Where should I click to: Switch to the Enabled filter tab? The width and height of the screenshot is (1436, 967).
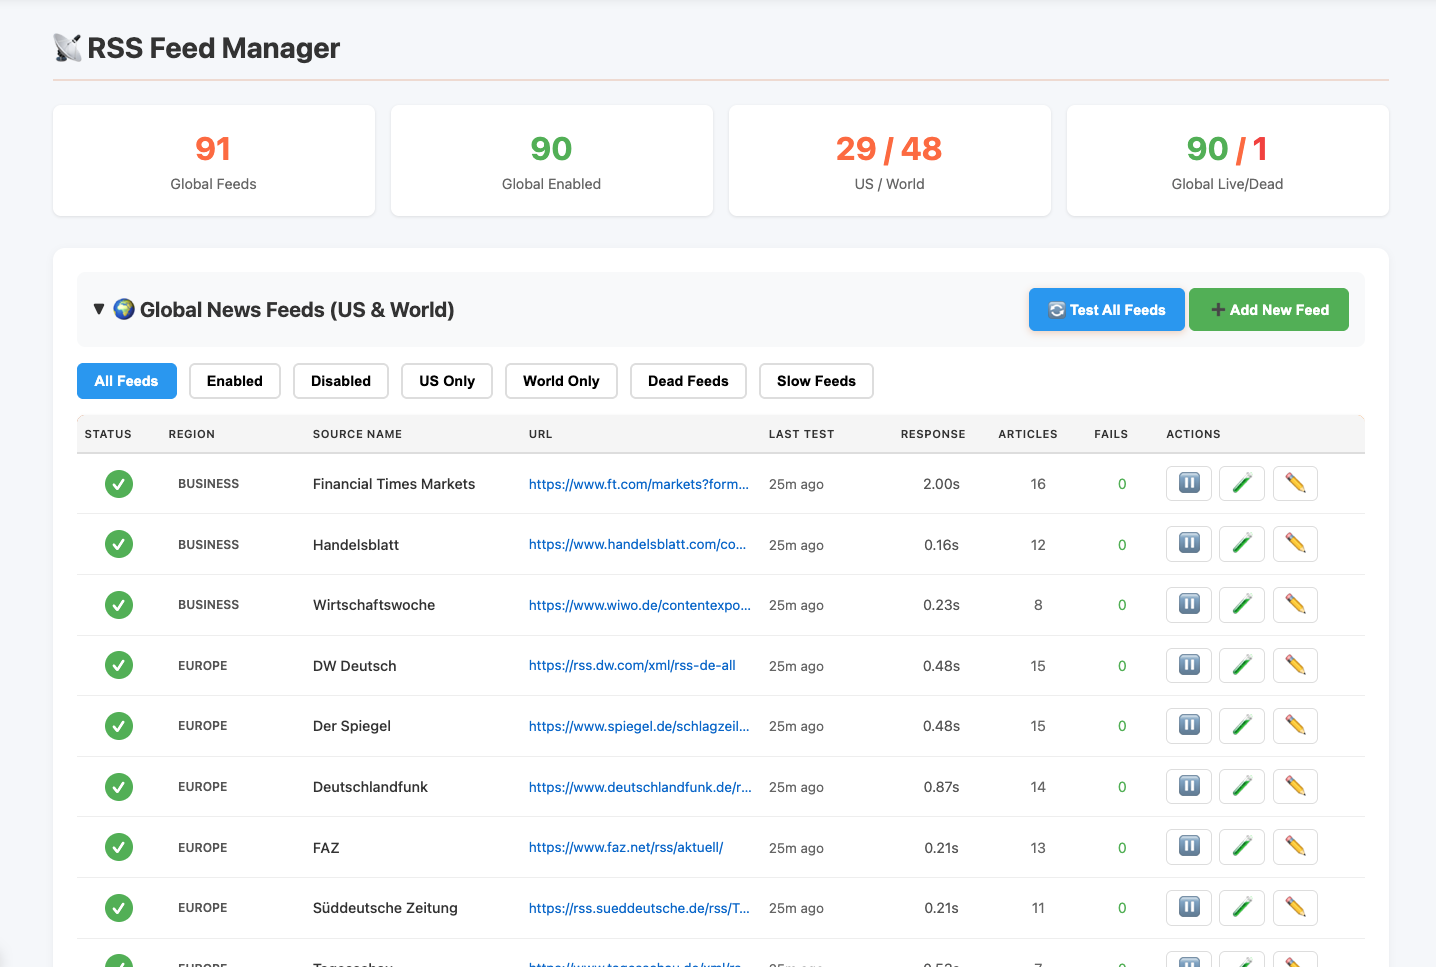point(234,381)
